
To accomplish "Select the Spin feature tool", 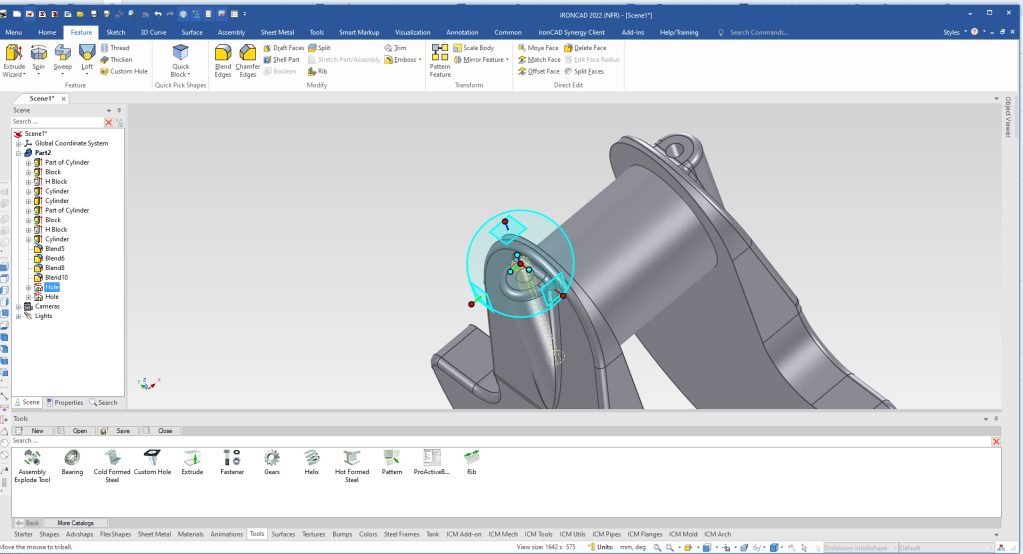I will coord(38,53).
